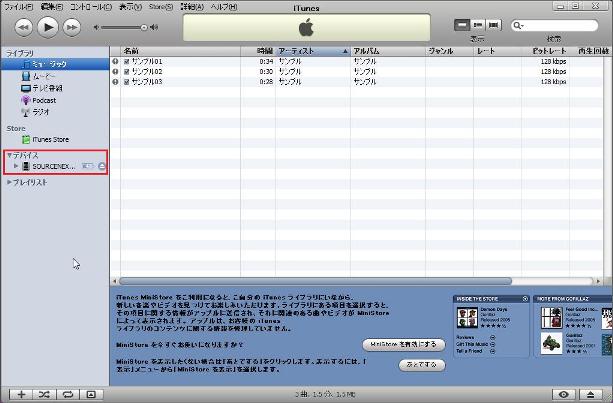
Task: Open the Help (ヘルプ) menu
Action: tap(224, 7)
